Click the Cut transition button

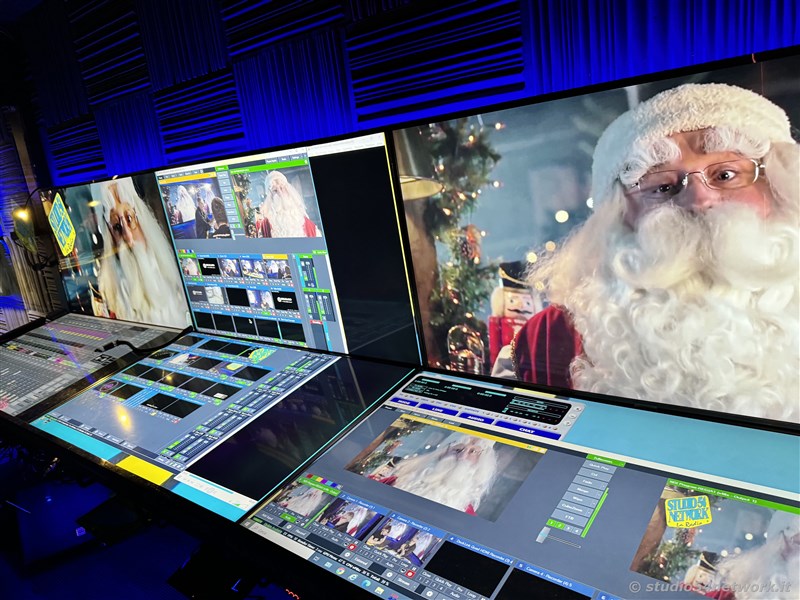[595, 474]
